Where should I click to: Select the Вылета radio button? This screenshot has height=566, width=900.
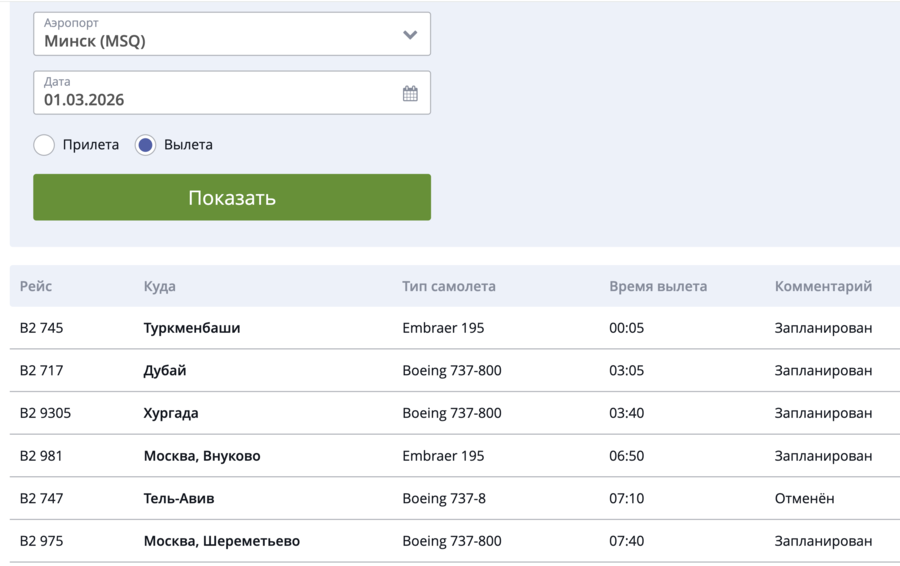[x=146, y=145]
